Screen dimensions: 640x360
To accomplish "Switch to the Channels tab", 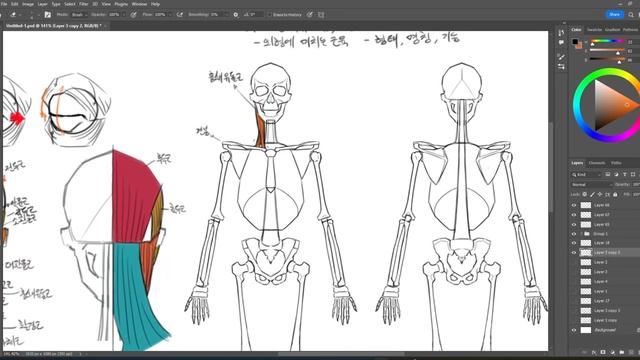I will pyautogui.click(x=597, y=163).
